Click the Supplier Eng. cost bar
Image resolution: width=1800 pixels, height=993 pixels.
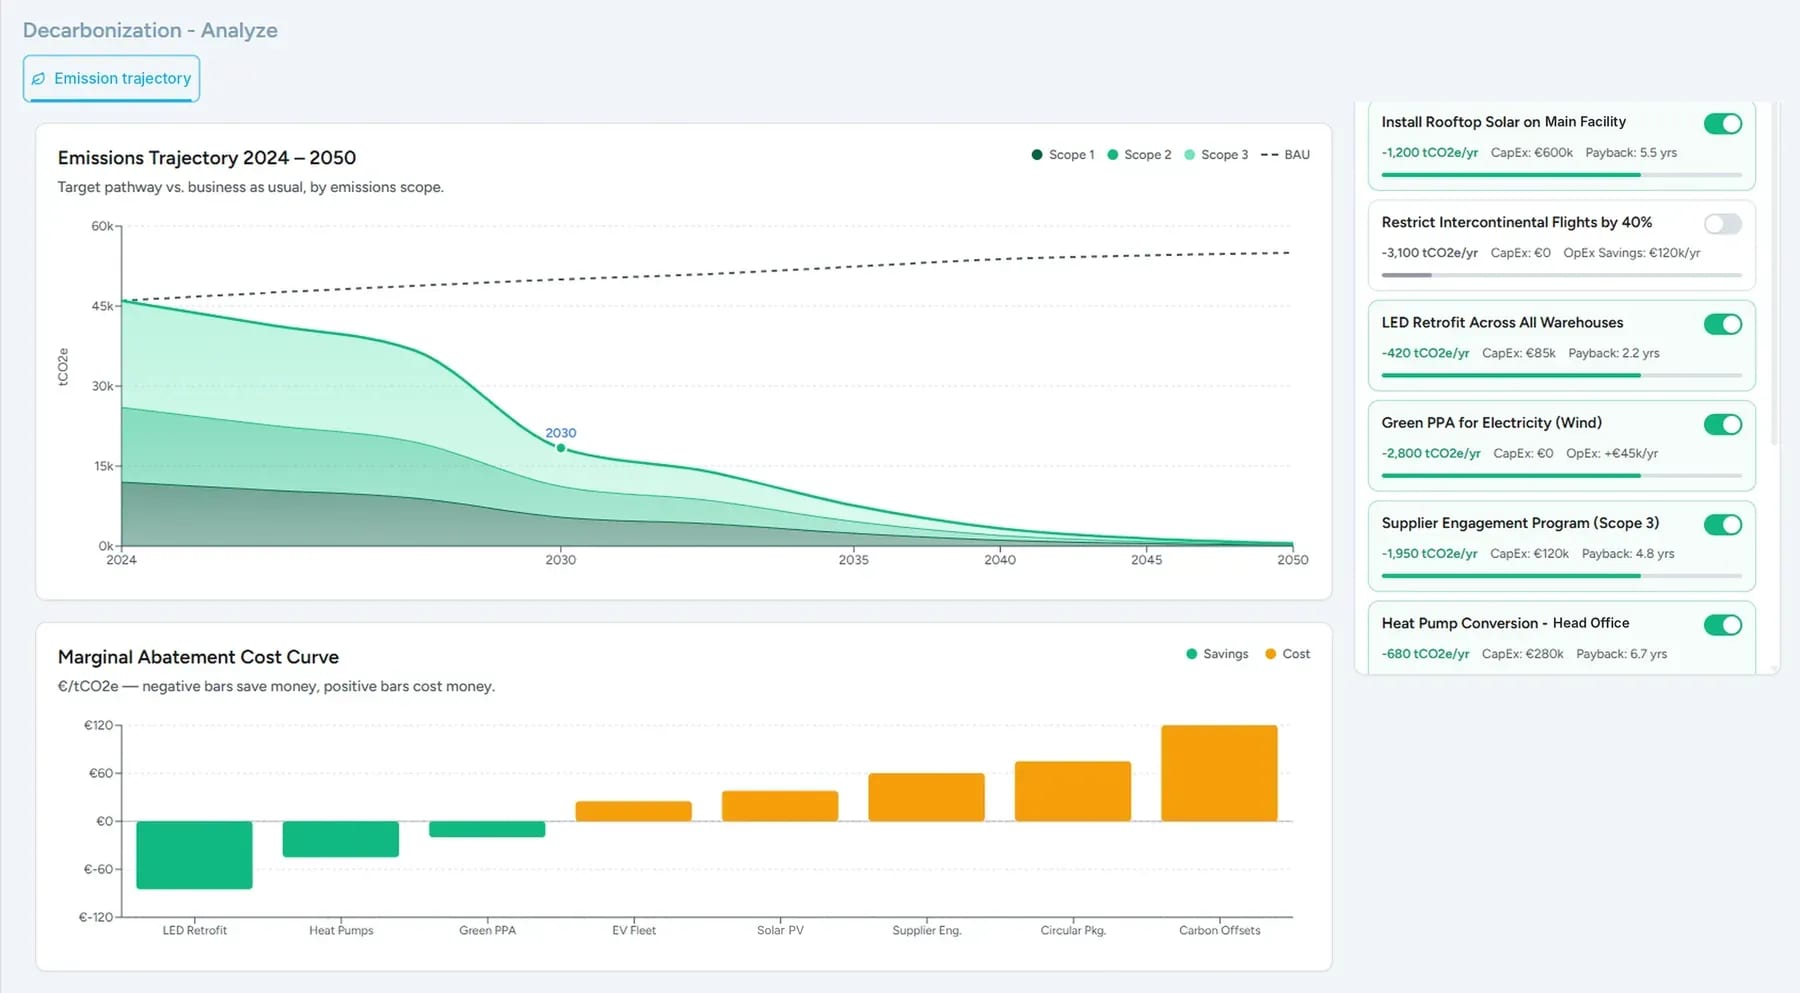[926, 797]
